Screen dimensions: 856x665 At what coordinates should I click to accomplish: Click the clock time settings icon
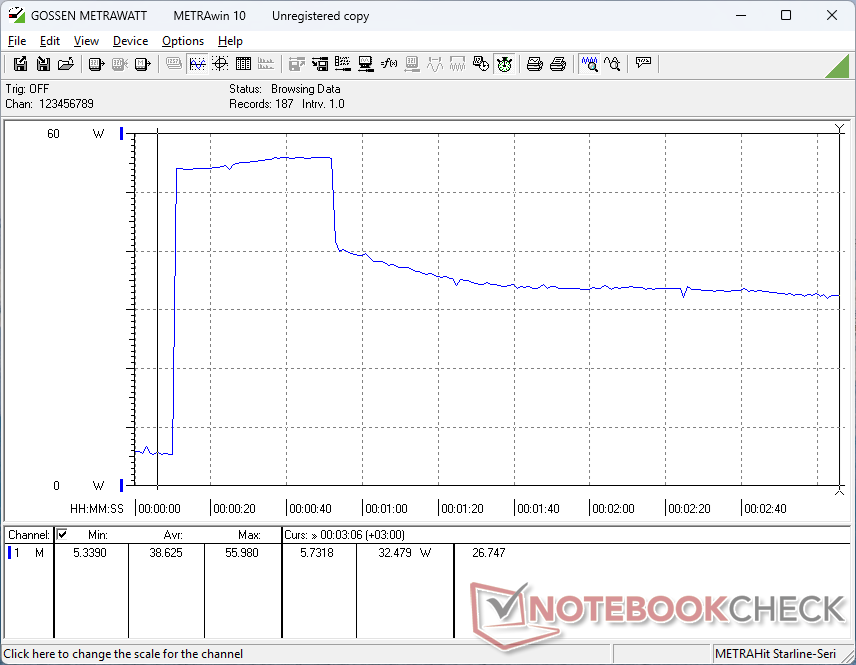click(x=480, y=64)
